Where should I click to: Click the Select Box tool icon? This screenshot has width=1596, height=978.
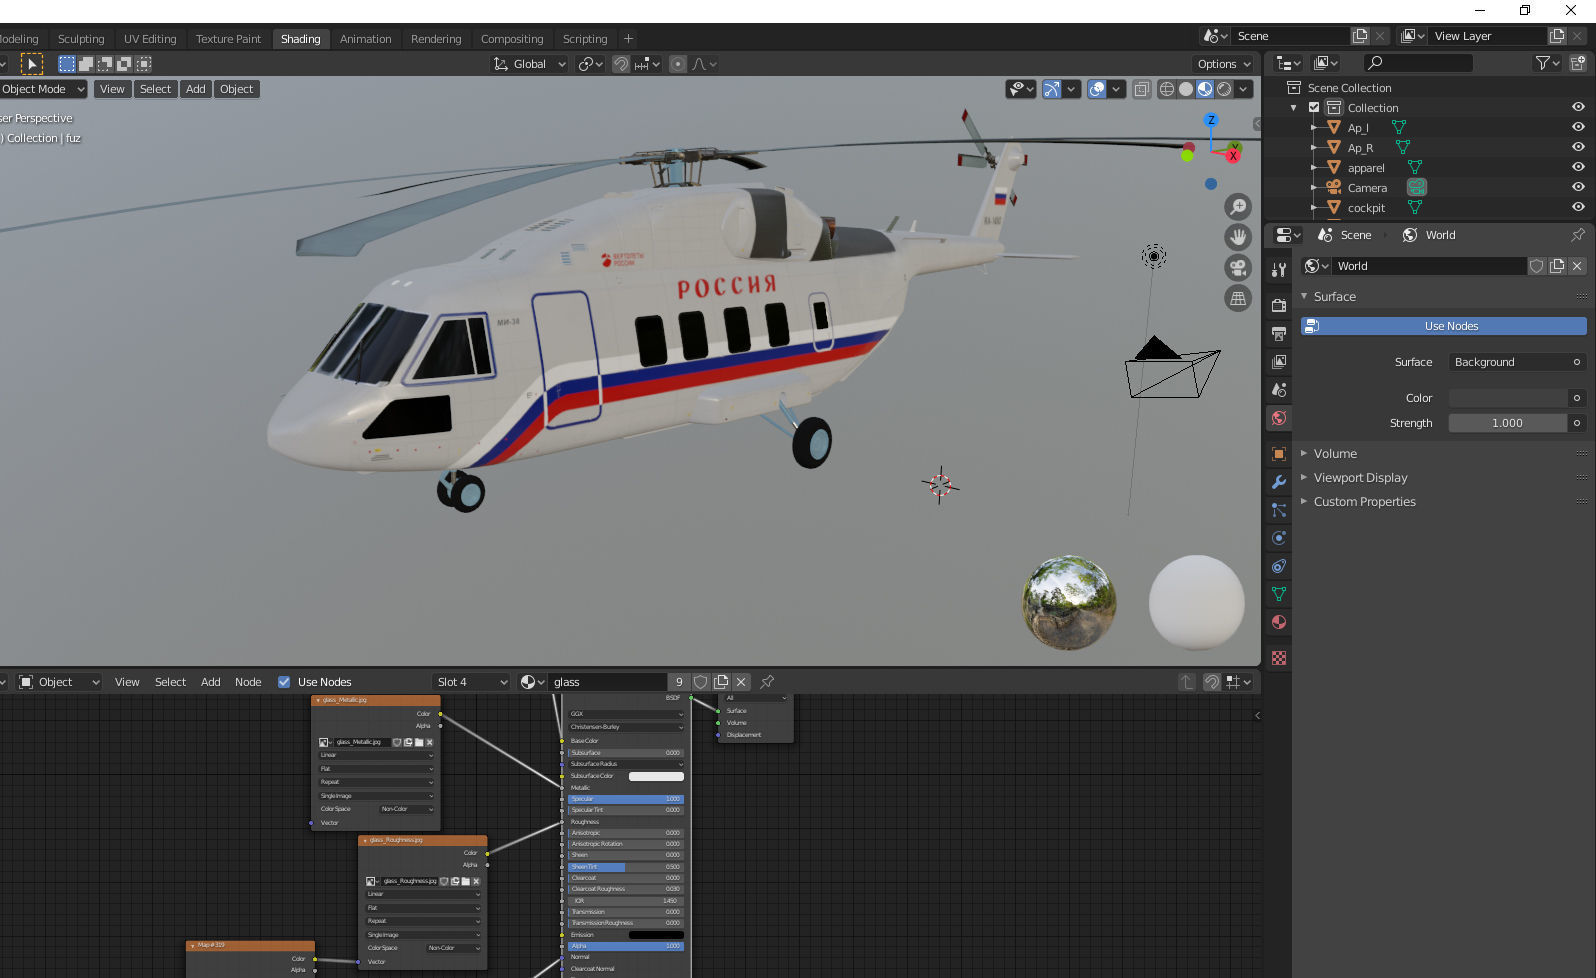click(x=32, y=64)
